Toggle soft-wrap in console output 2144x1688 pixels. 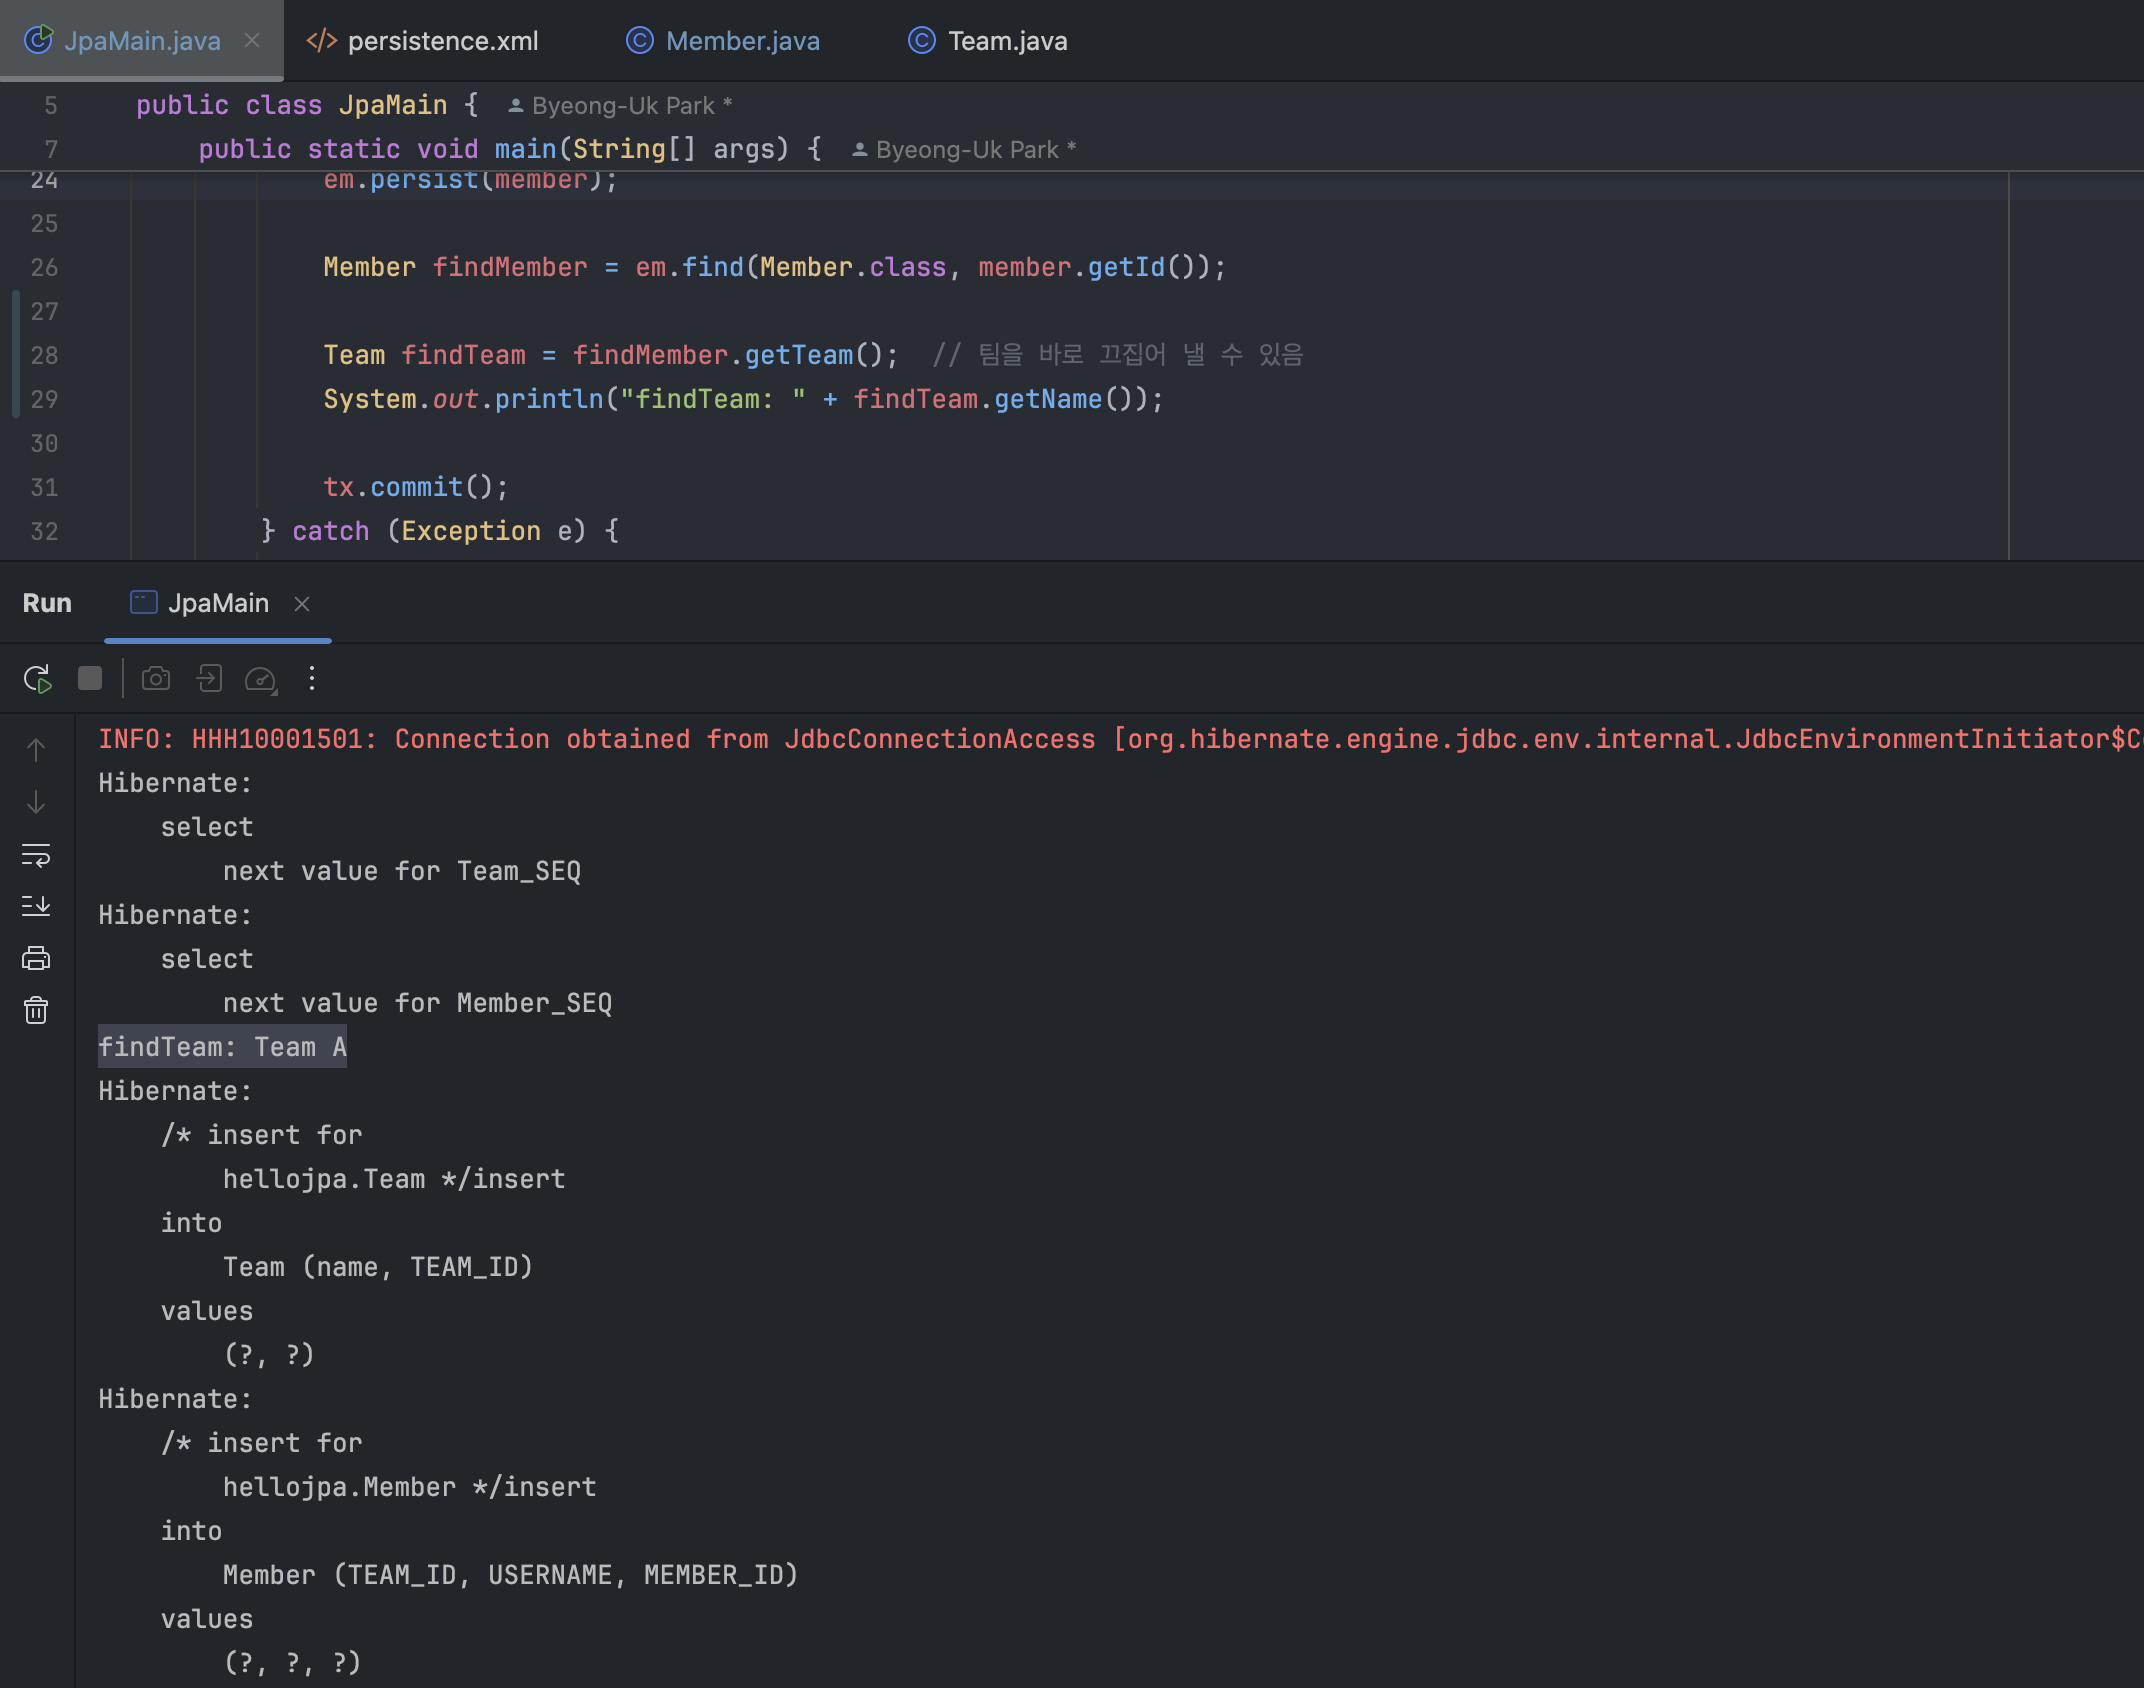click(x=36, y=855)
